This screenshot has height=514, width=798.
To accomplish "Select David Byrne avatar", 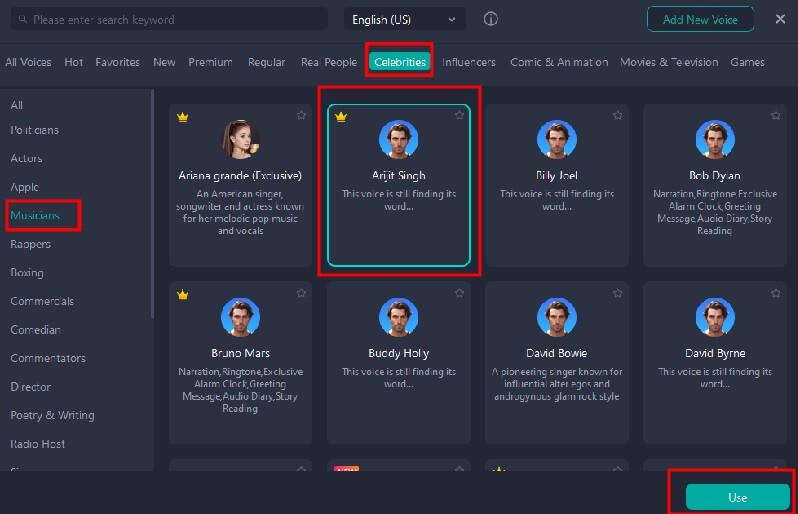I will coord(715,317).
